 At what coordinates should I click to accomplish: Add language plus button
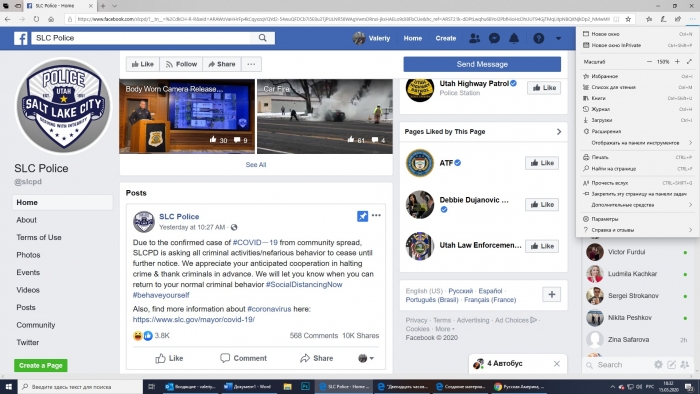tap(552, 294)
